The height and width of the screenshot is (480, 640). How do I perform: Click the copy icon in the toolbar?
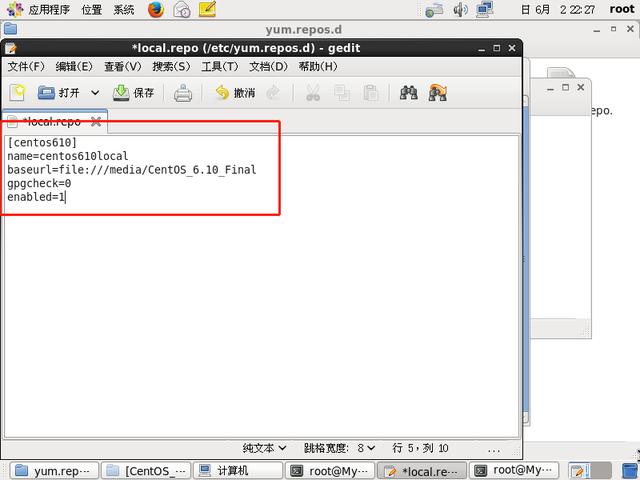[x=342, y=93]
